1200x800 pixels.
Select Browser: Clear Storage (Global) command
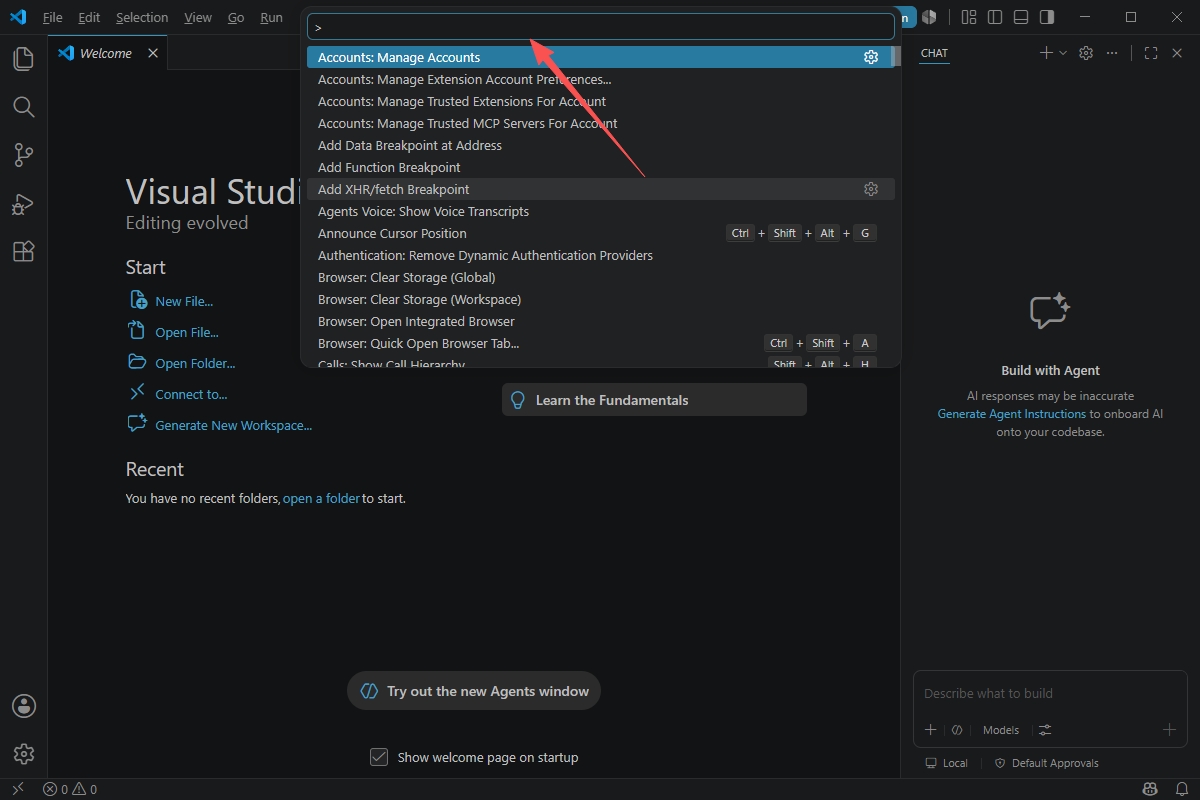601,277
